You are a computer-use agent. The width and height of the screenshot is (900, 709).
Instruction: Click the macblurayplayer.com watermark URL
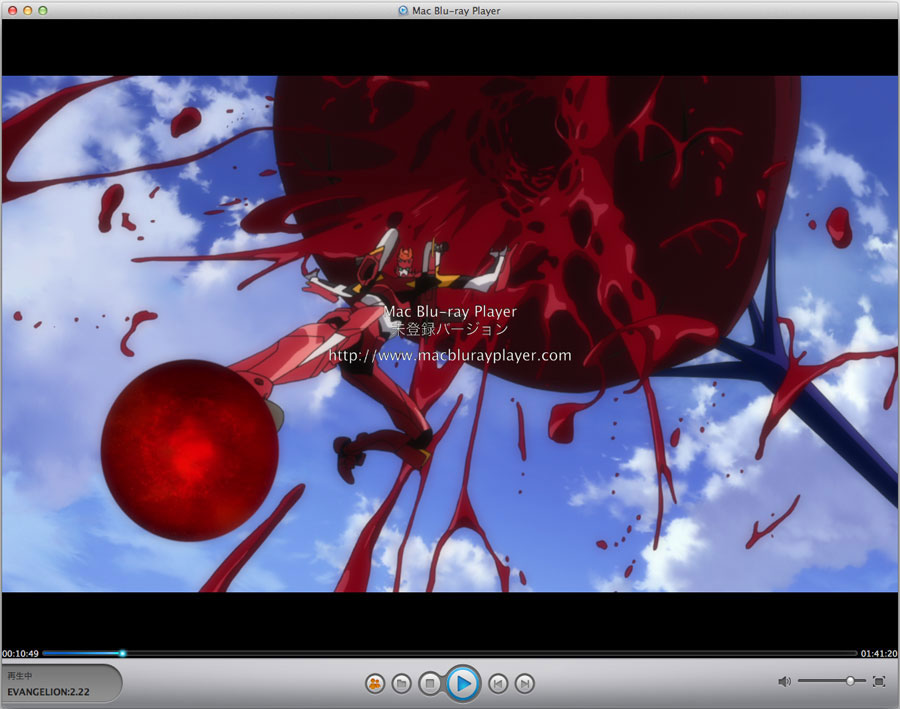450,355
